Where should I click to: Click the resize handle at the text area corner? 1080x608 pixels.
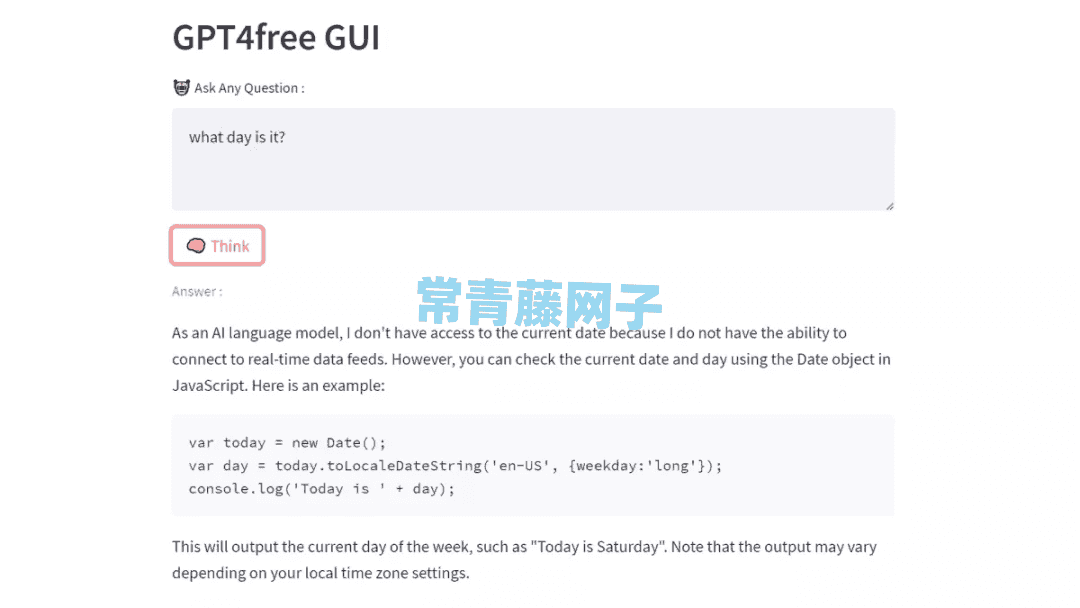pos(889,206)
